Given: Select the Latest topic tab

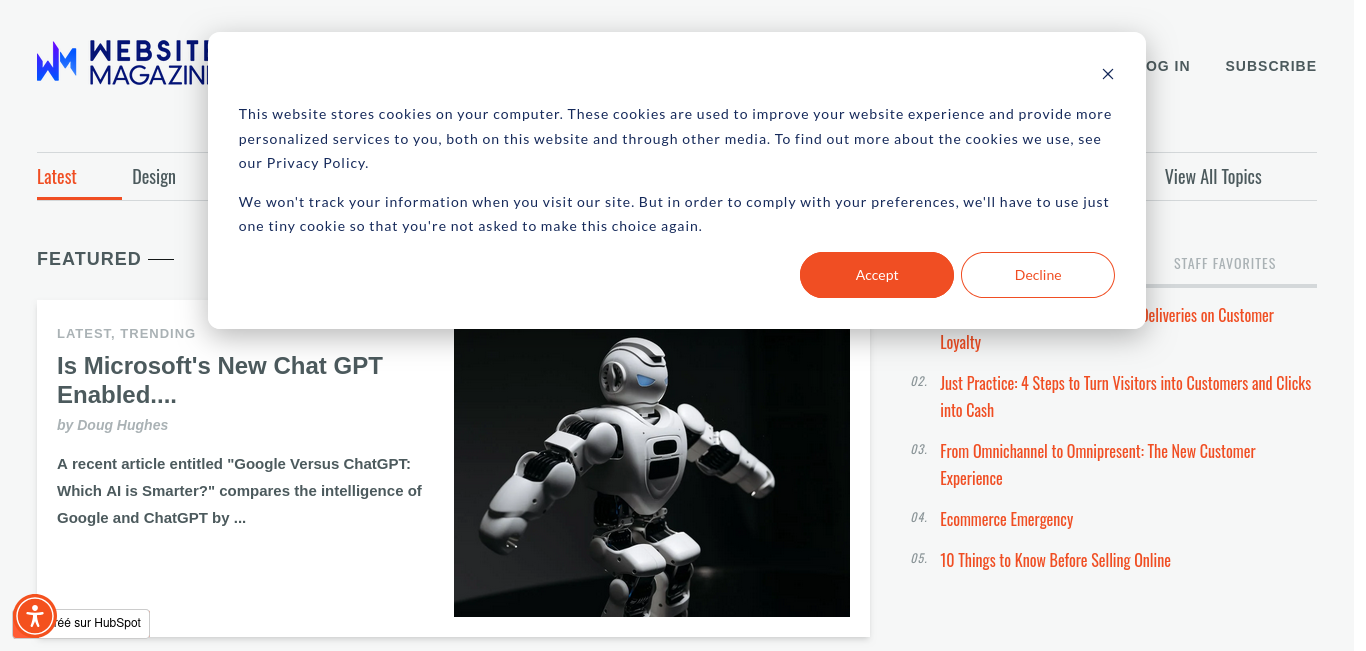Looking at the screenshot, I should [x=57, y=177].
